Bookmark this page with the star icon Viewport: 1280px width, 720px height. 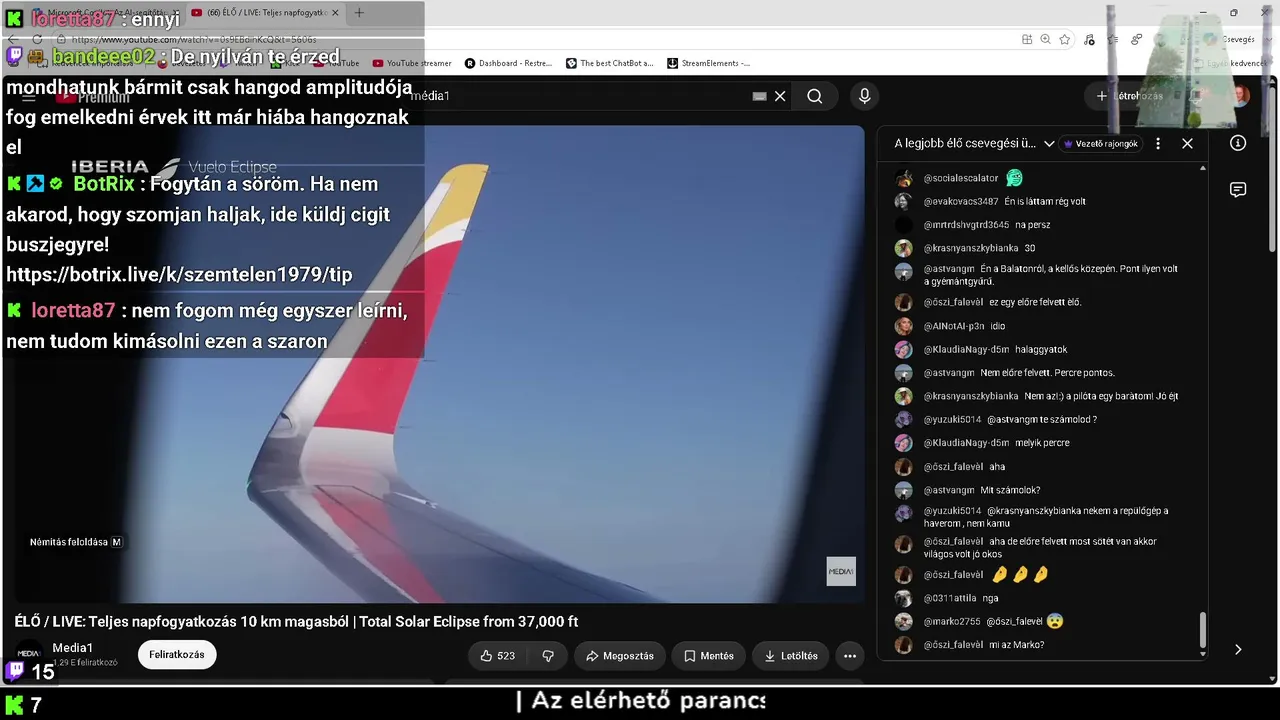click(1064, 39)
